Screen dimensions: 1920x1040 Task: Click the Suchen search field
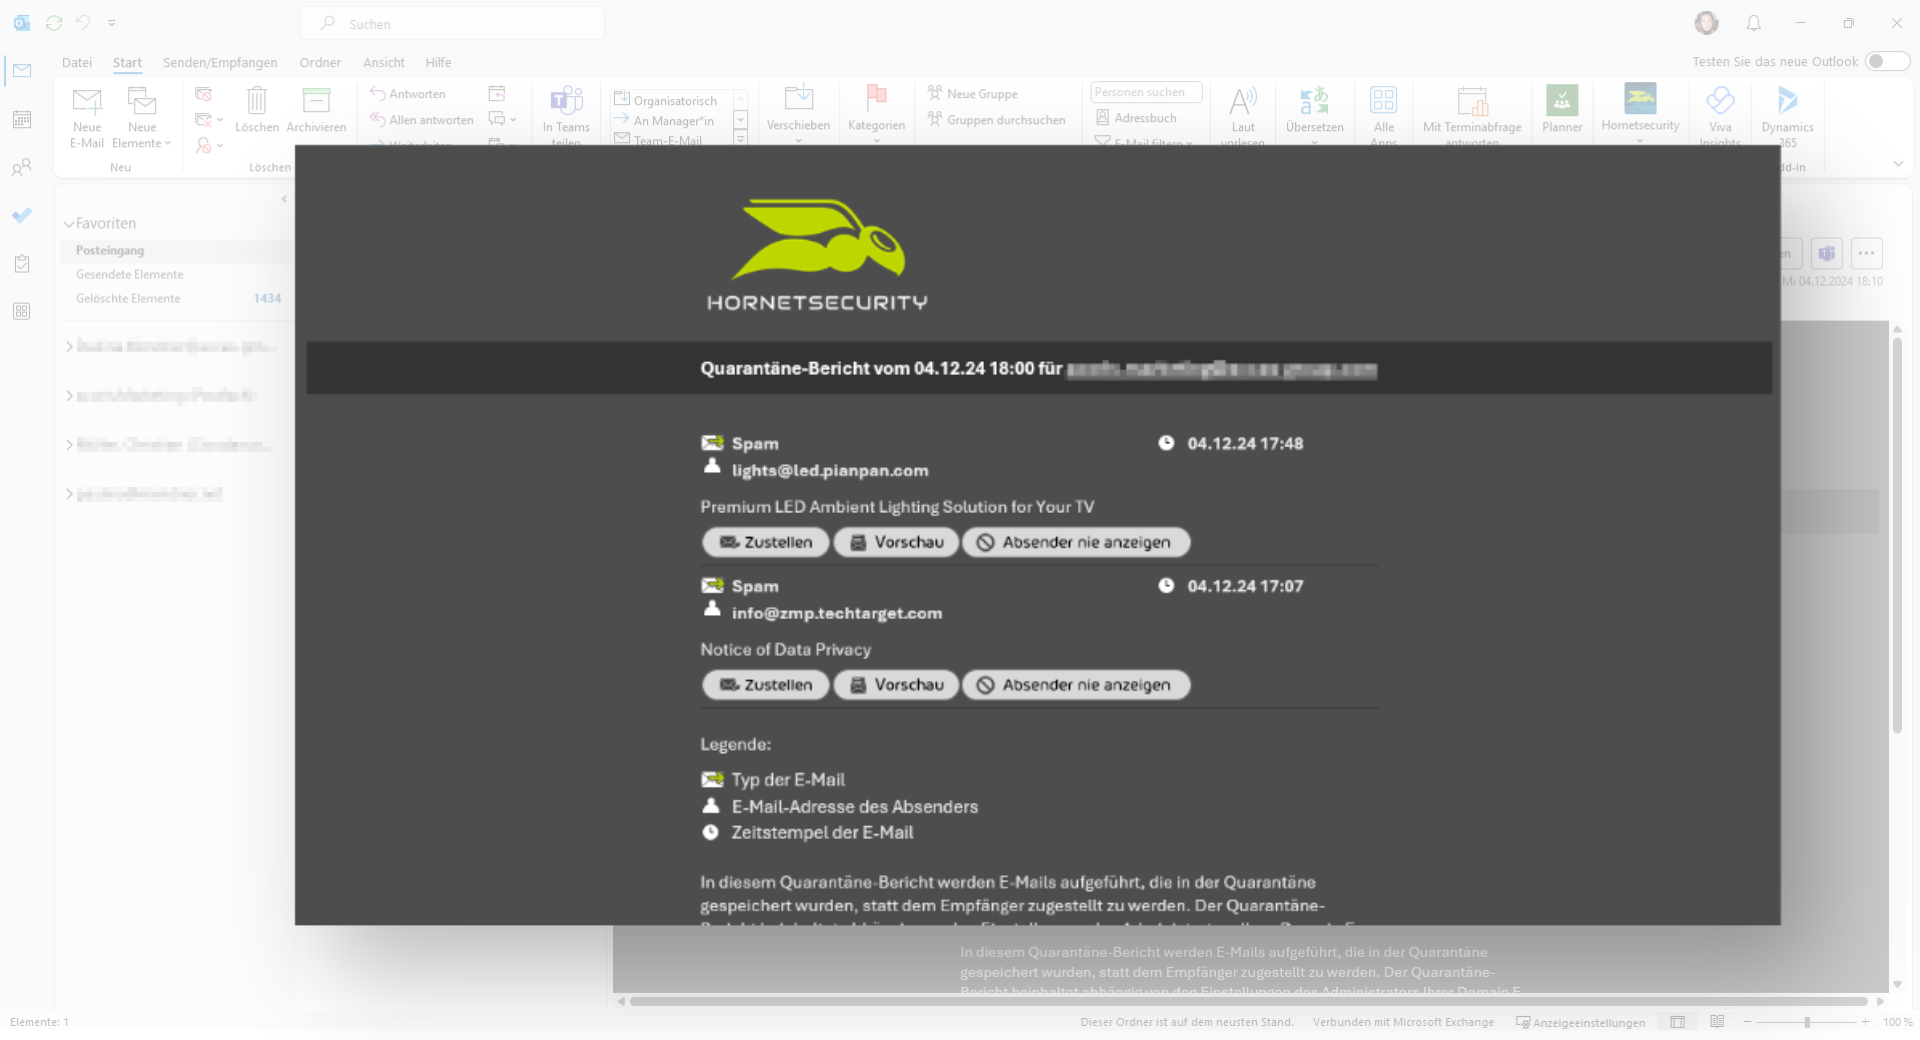[452, 23]
